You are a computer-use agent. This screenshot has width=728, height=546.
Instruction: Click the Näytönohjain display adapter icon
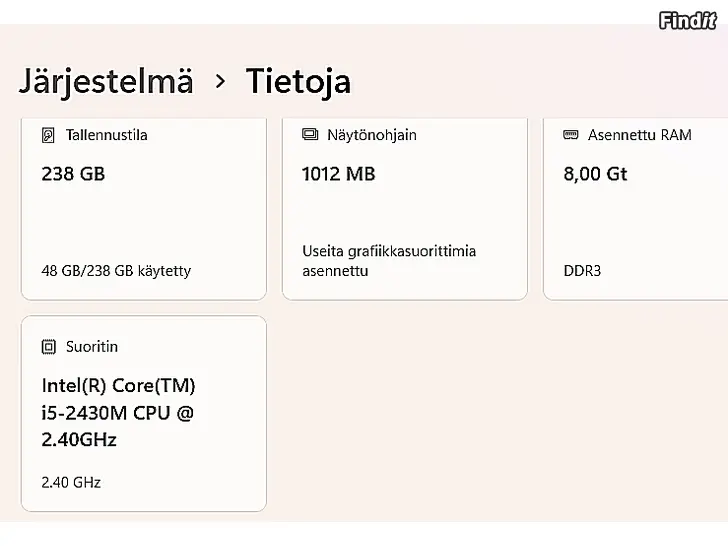[x=310, y=135]
